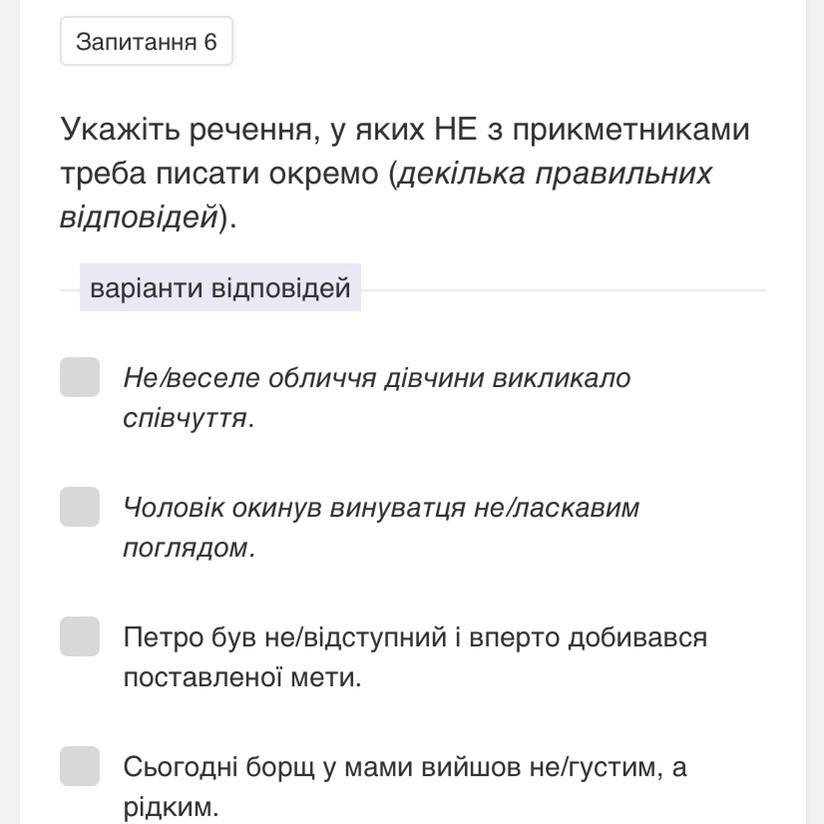
Task: Click the "Запитання 6" badge
Action: [x=146, y=41]
